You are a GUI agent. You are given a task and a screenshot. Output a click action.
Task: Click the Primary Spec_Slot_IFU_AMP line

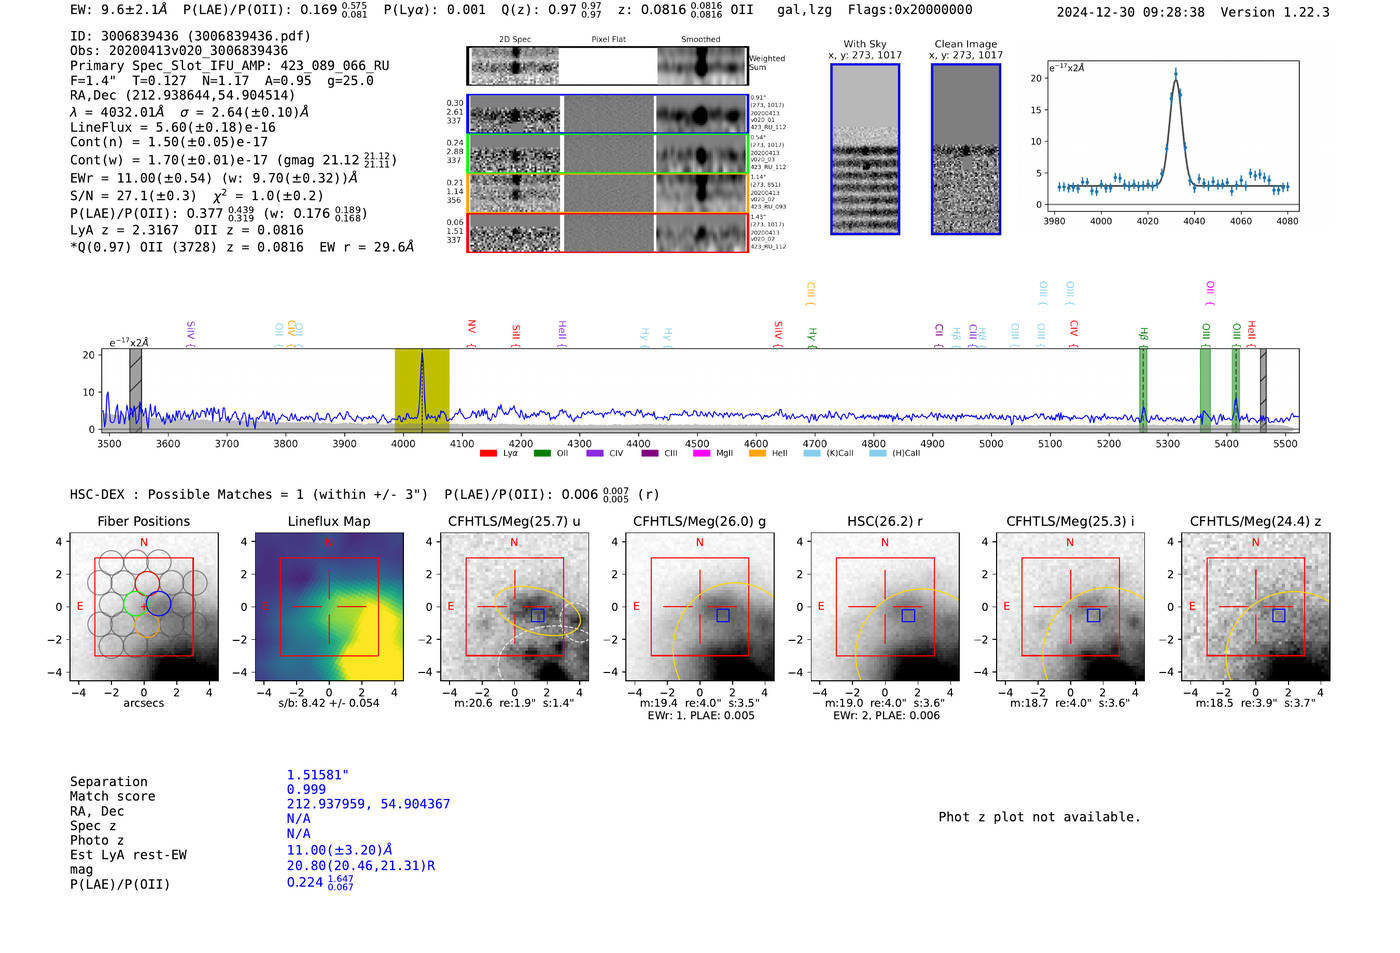point(230,65)
